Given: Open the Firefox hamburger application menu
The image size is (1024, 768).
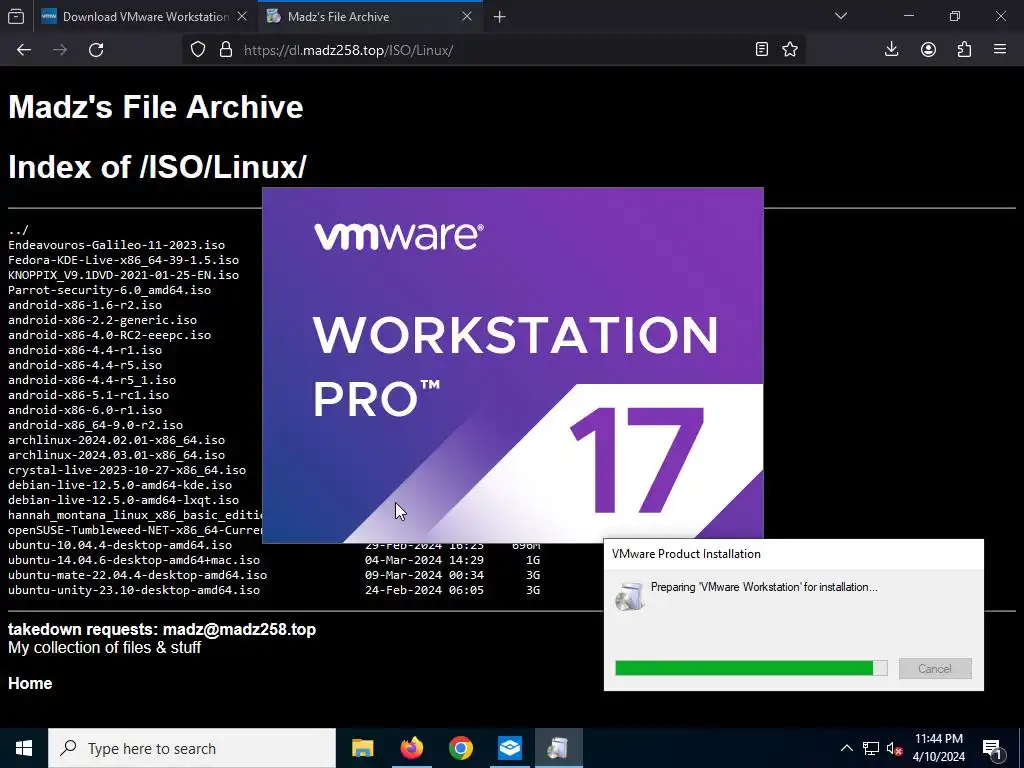Looking at the screenshot, I should 1000,49.
